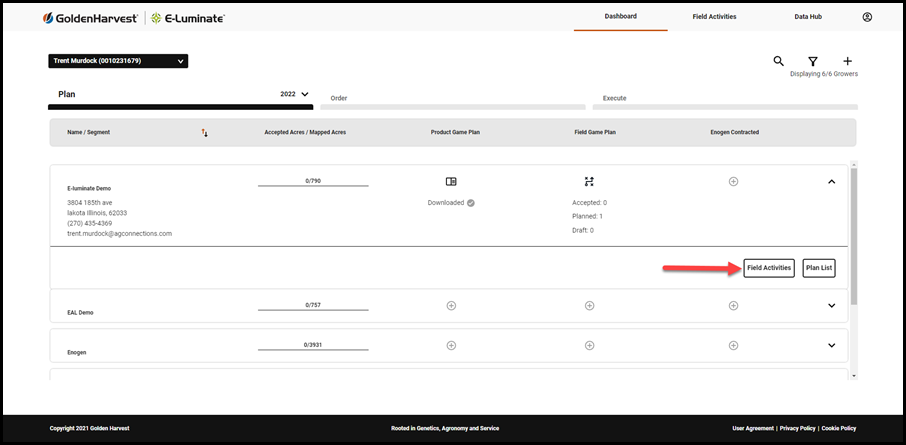
Task: Click the scrollbar up arrow
Action: (x=854, y=164)
